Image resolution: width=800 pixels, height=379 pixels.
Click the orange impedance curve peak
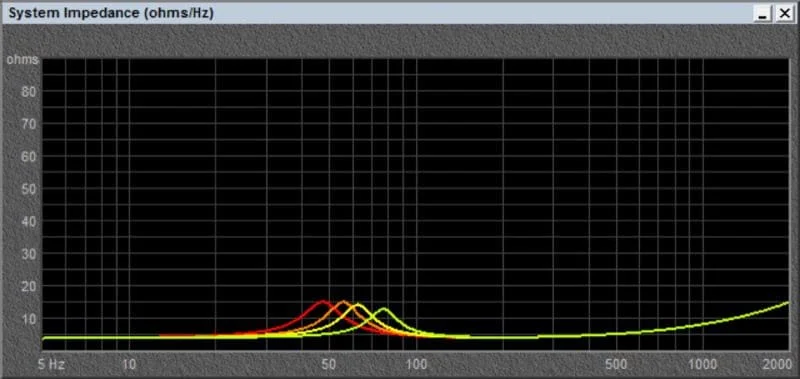pos(343,302)
